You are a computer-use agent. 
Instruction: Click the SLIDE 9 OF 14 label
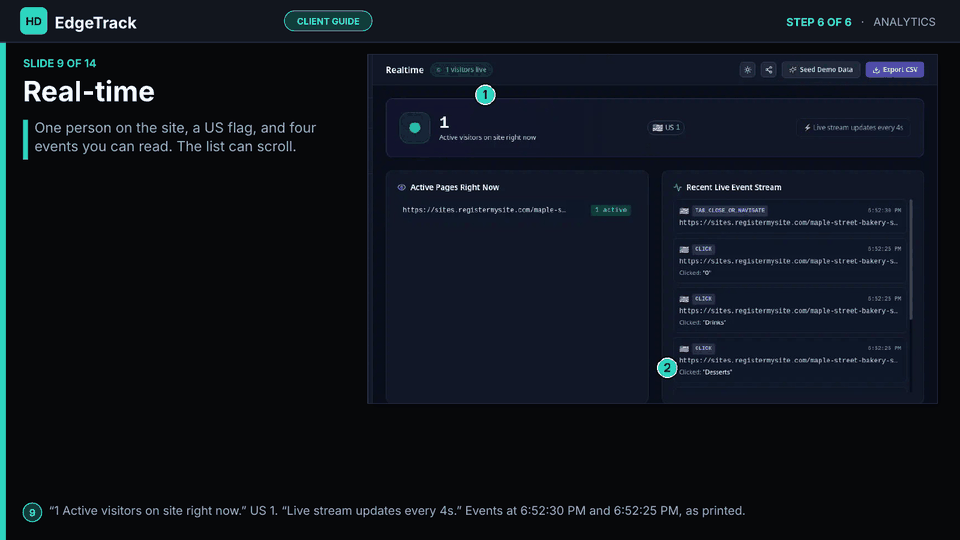59,64
